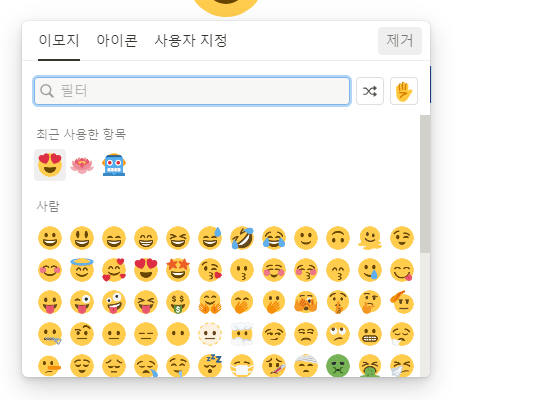Select the upside-down face emoji
Image resolution: width=560 pixels, height=400 pixels.
338,238
